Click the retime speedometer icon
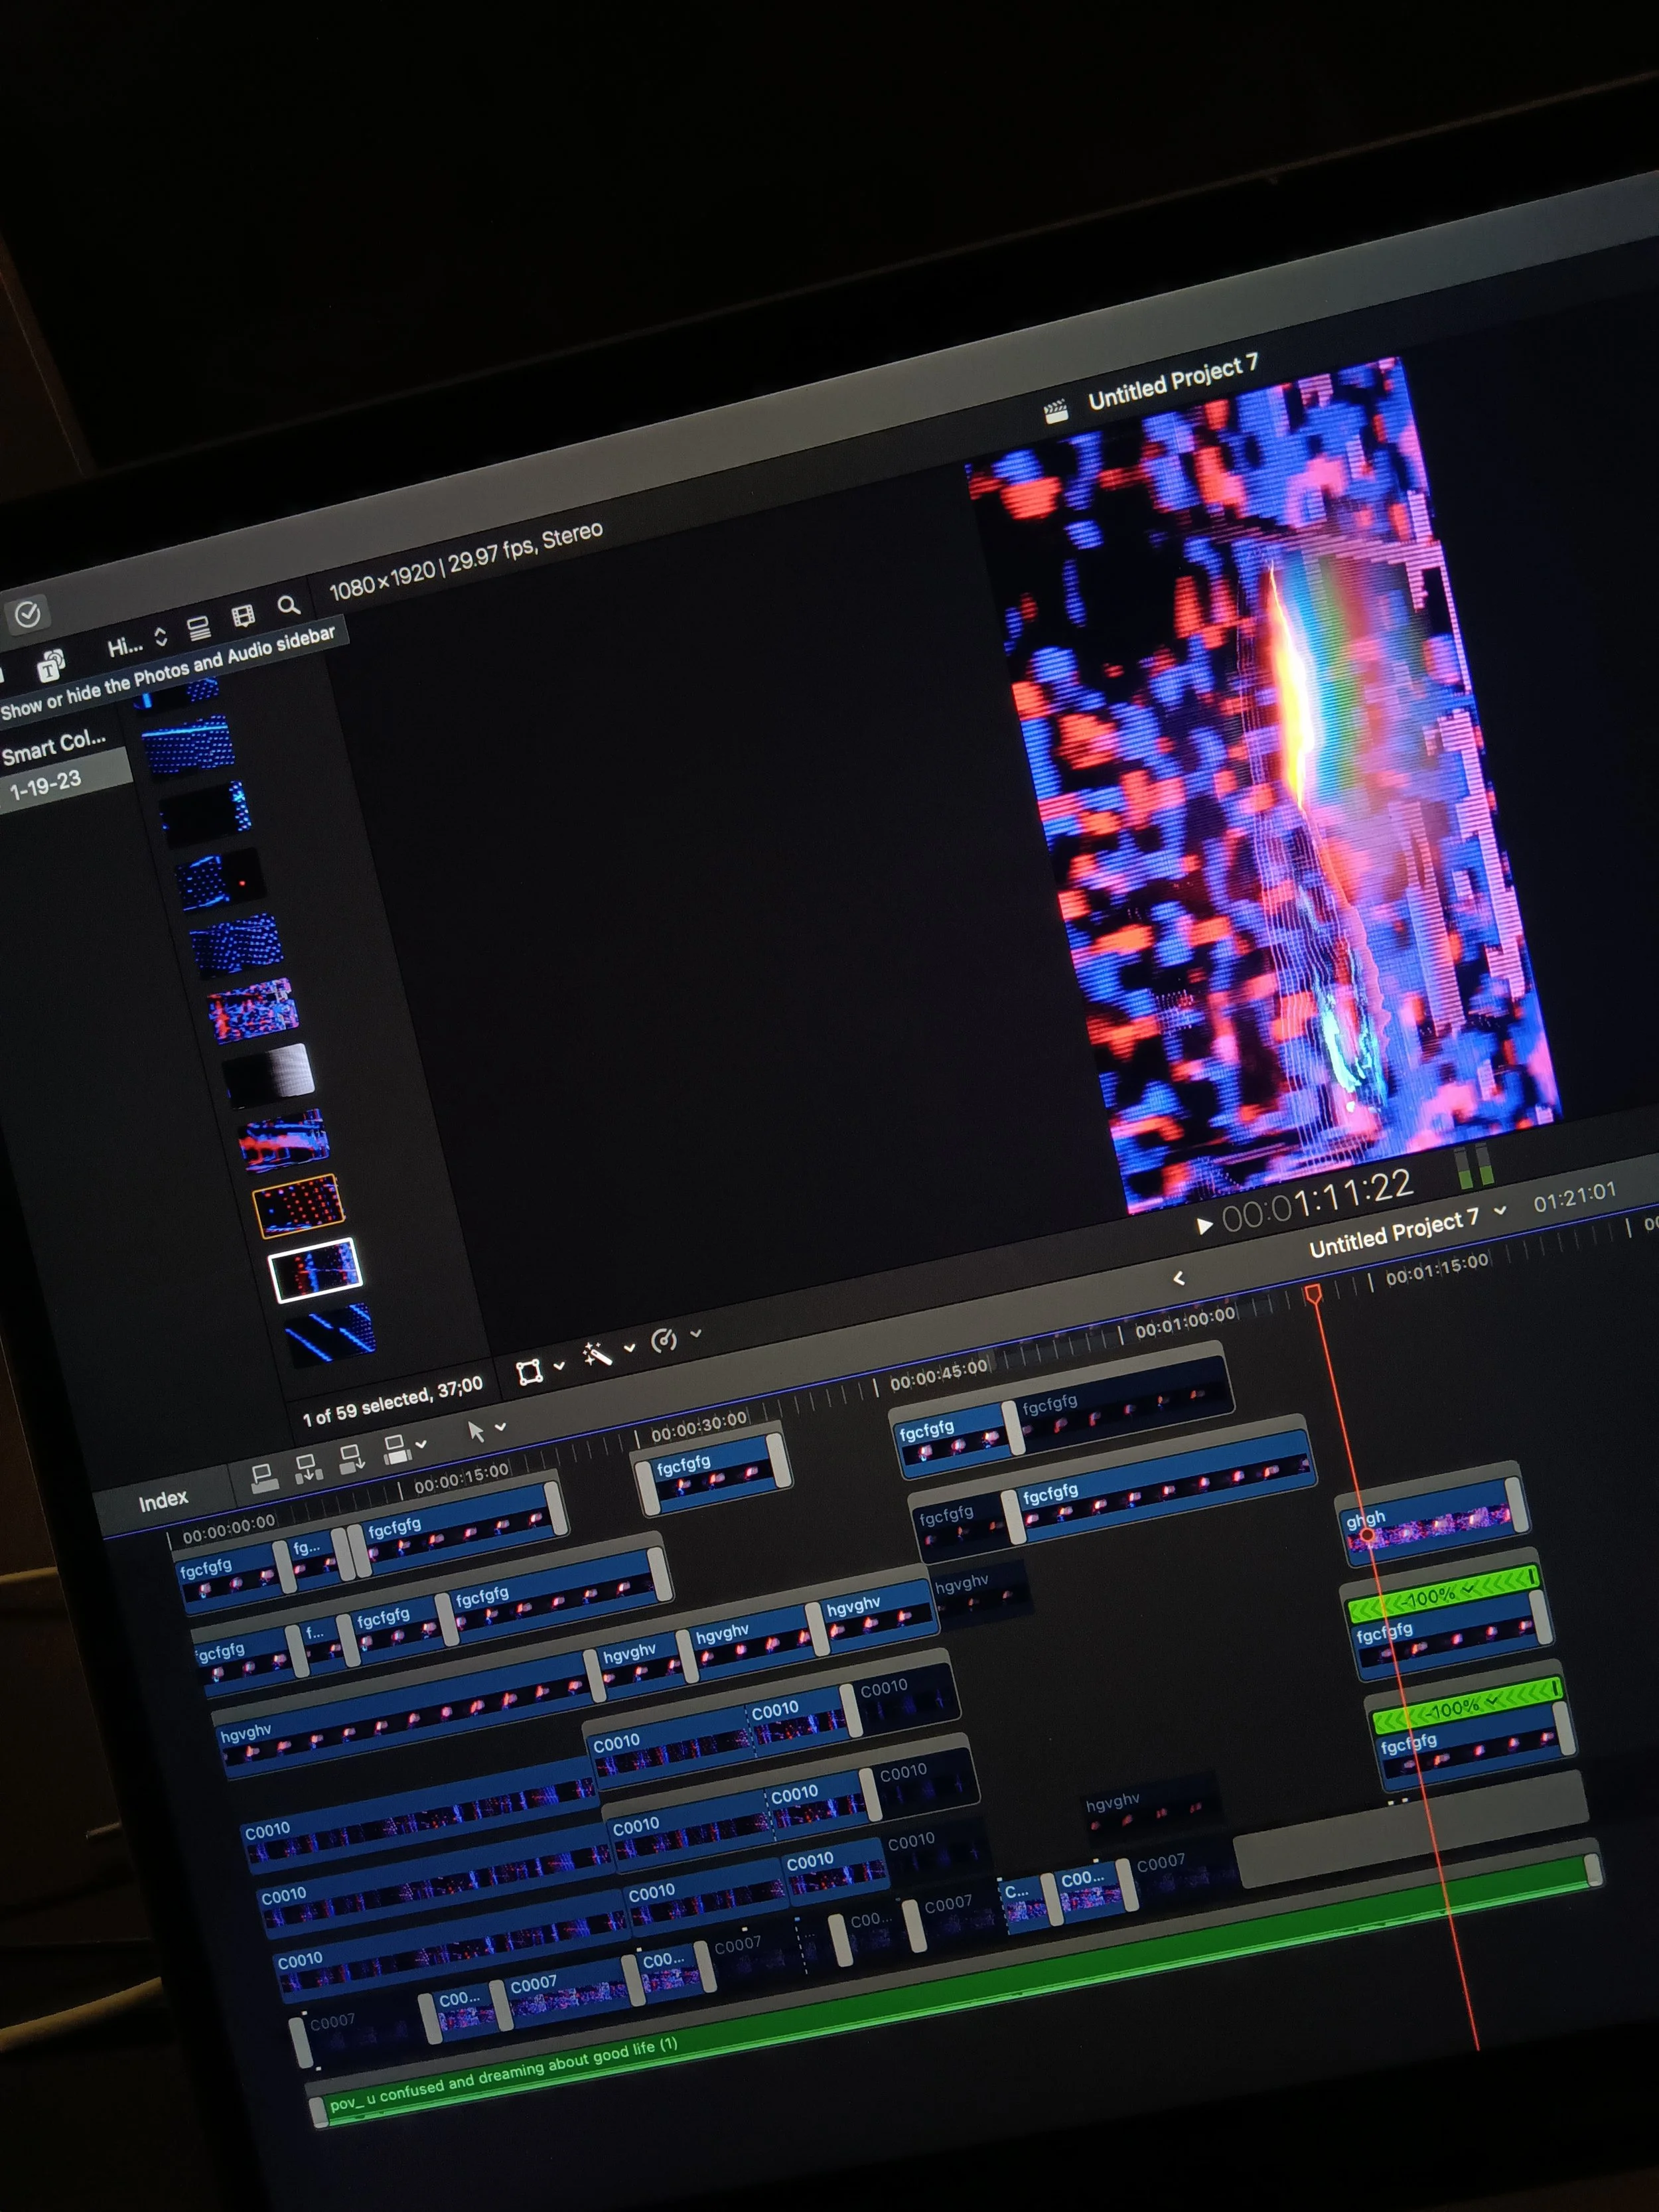The image size is (1659, 2212). [x=664, y=1340]
